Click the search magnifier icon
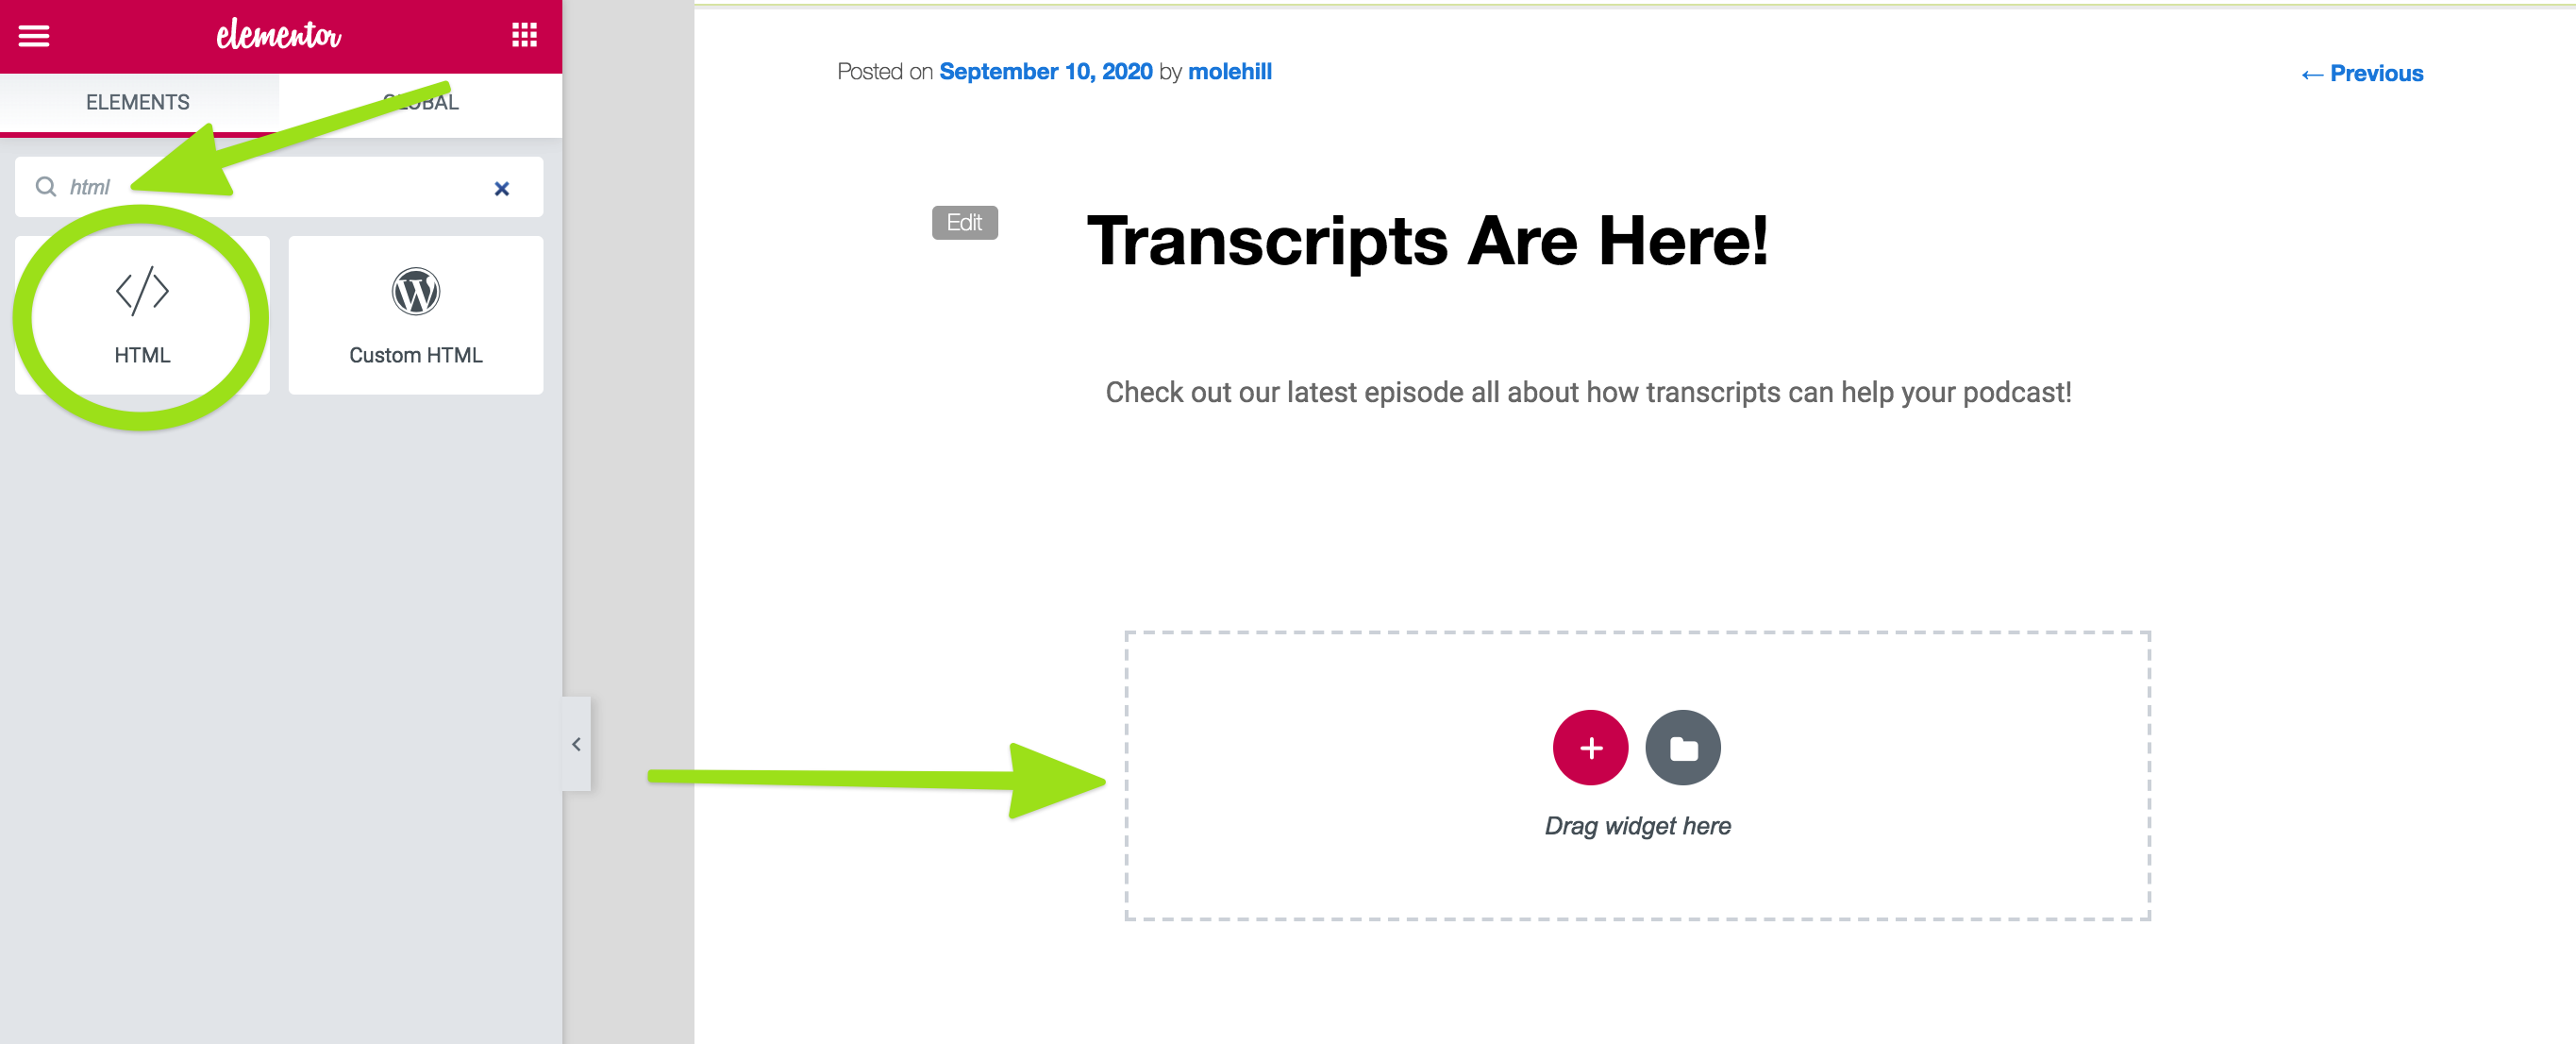The image size is (2576, 1044). 45,187
